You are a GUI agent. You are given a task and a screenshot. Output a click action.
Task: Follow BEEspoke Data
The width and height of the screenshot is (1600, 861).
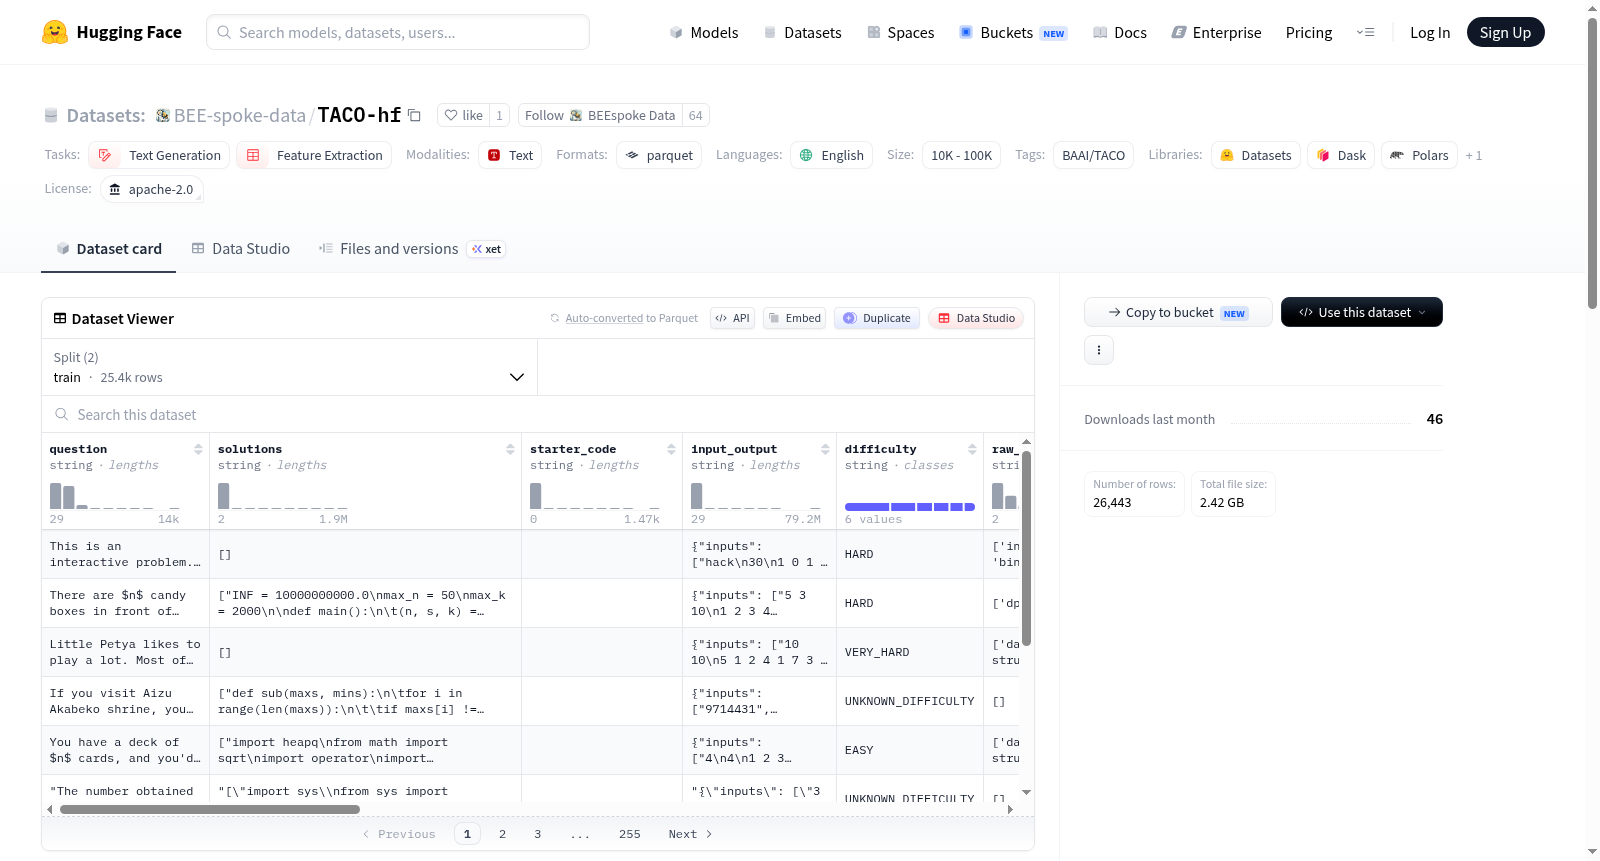pos(600,115)
